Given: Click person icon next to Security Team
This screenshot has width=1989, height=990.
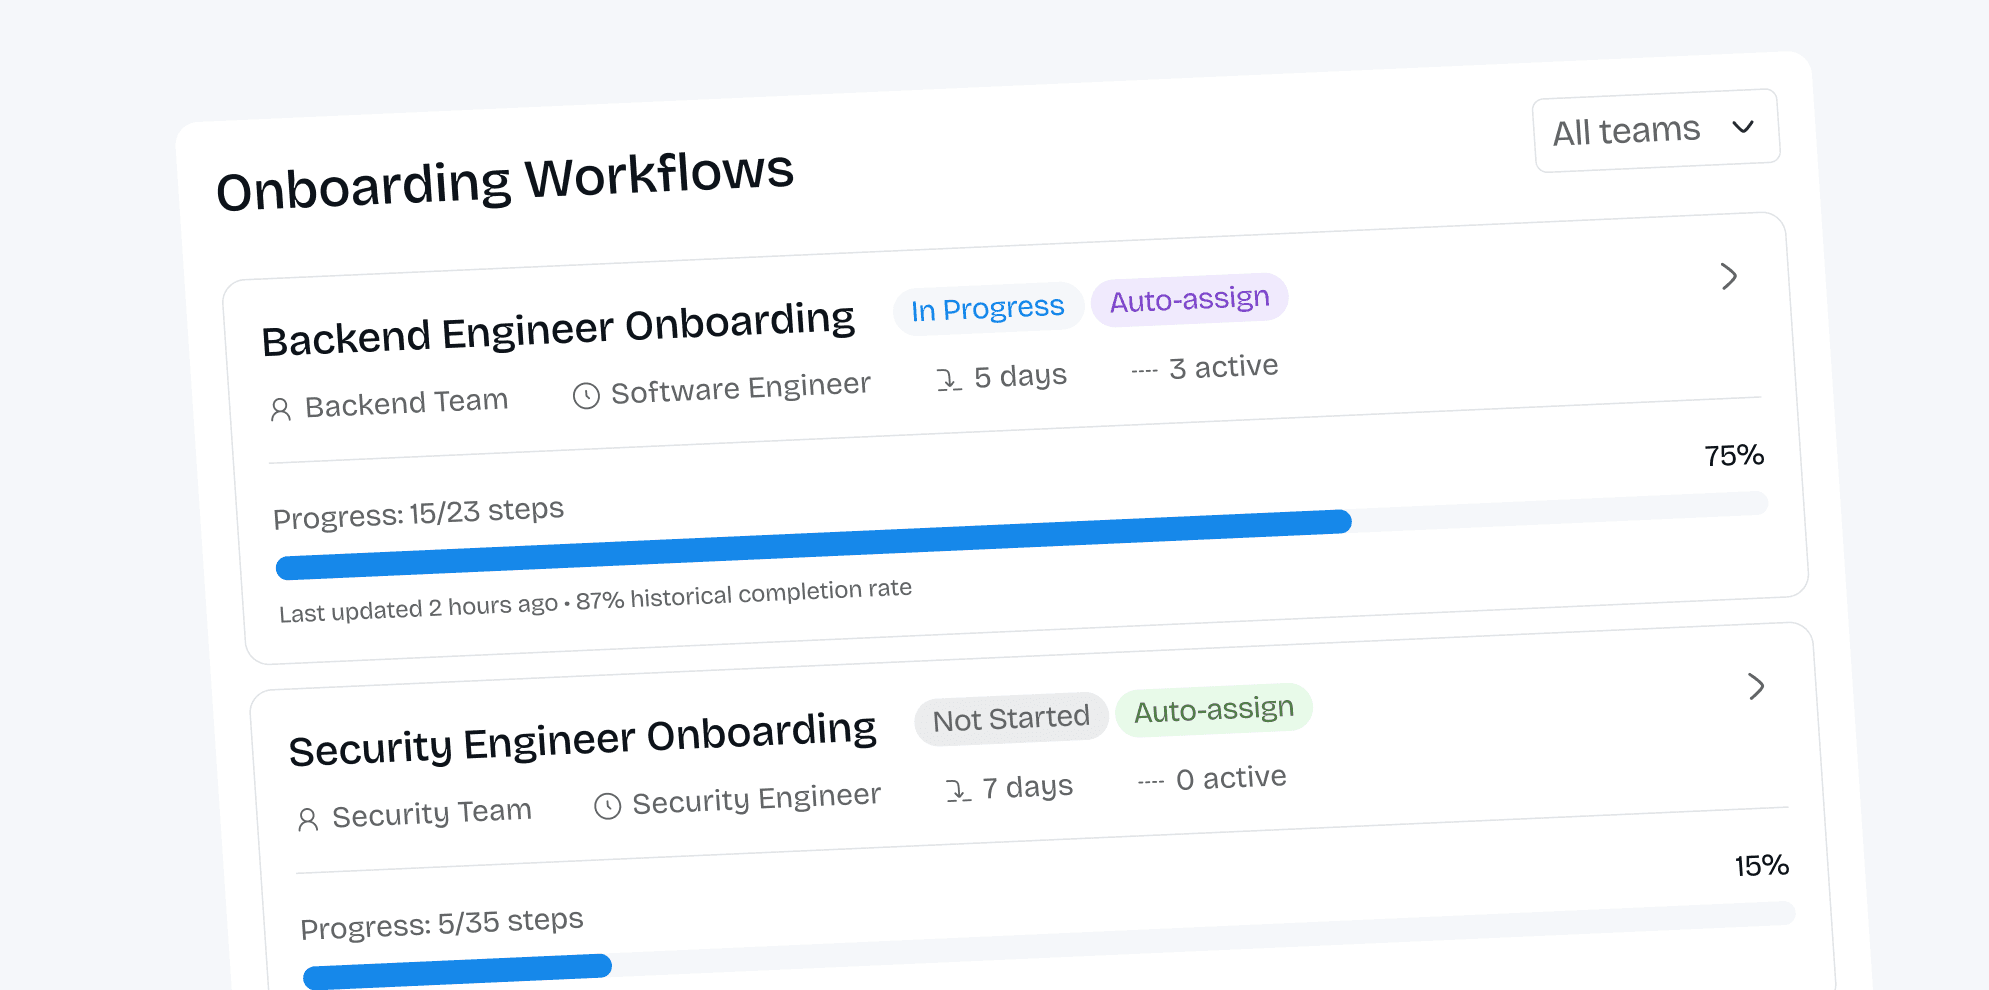Looking at the screenshot, I should 308,820.
